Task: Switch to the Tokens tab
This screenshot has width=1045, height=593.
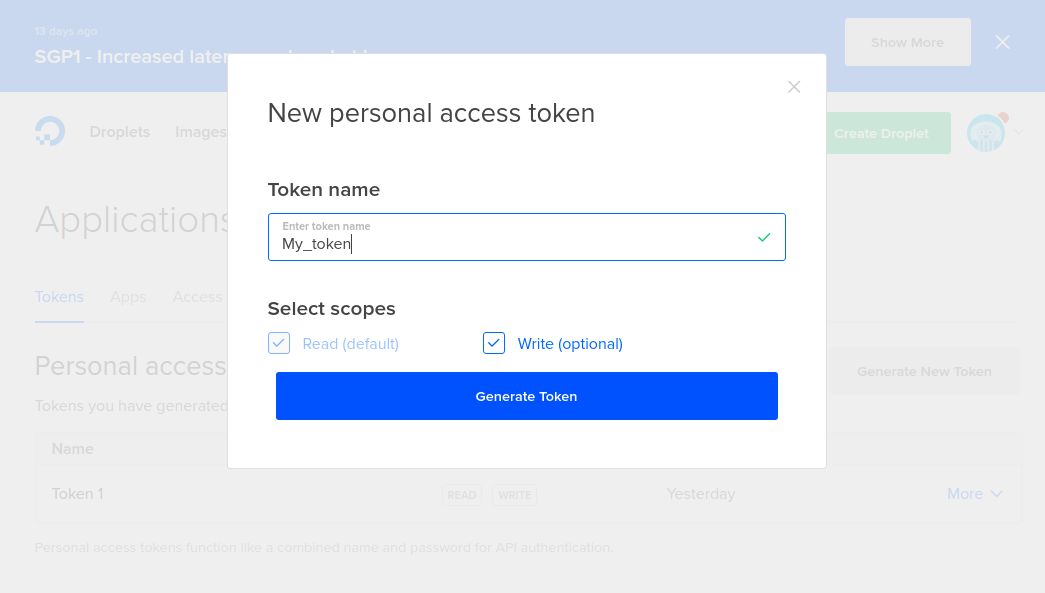Action: pyautogui.click(x=59, y=297)
